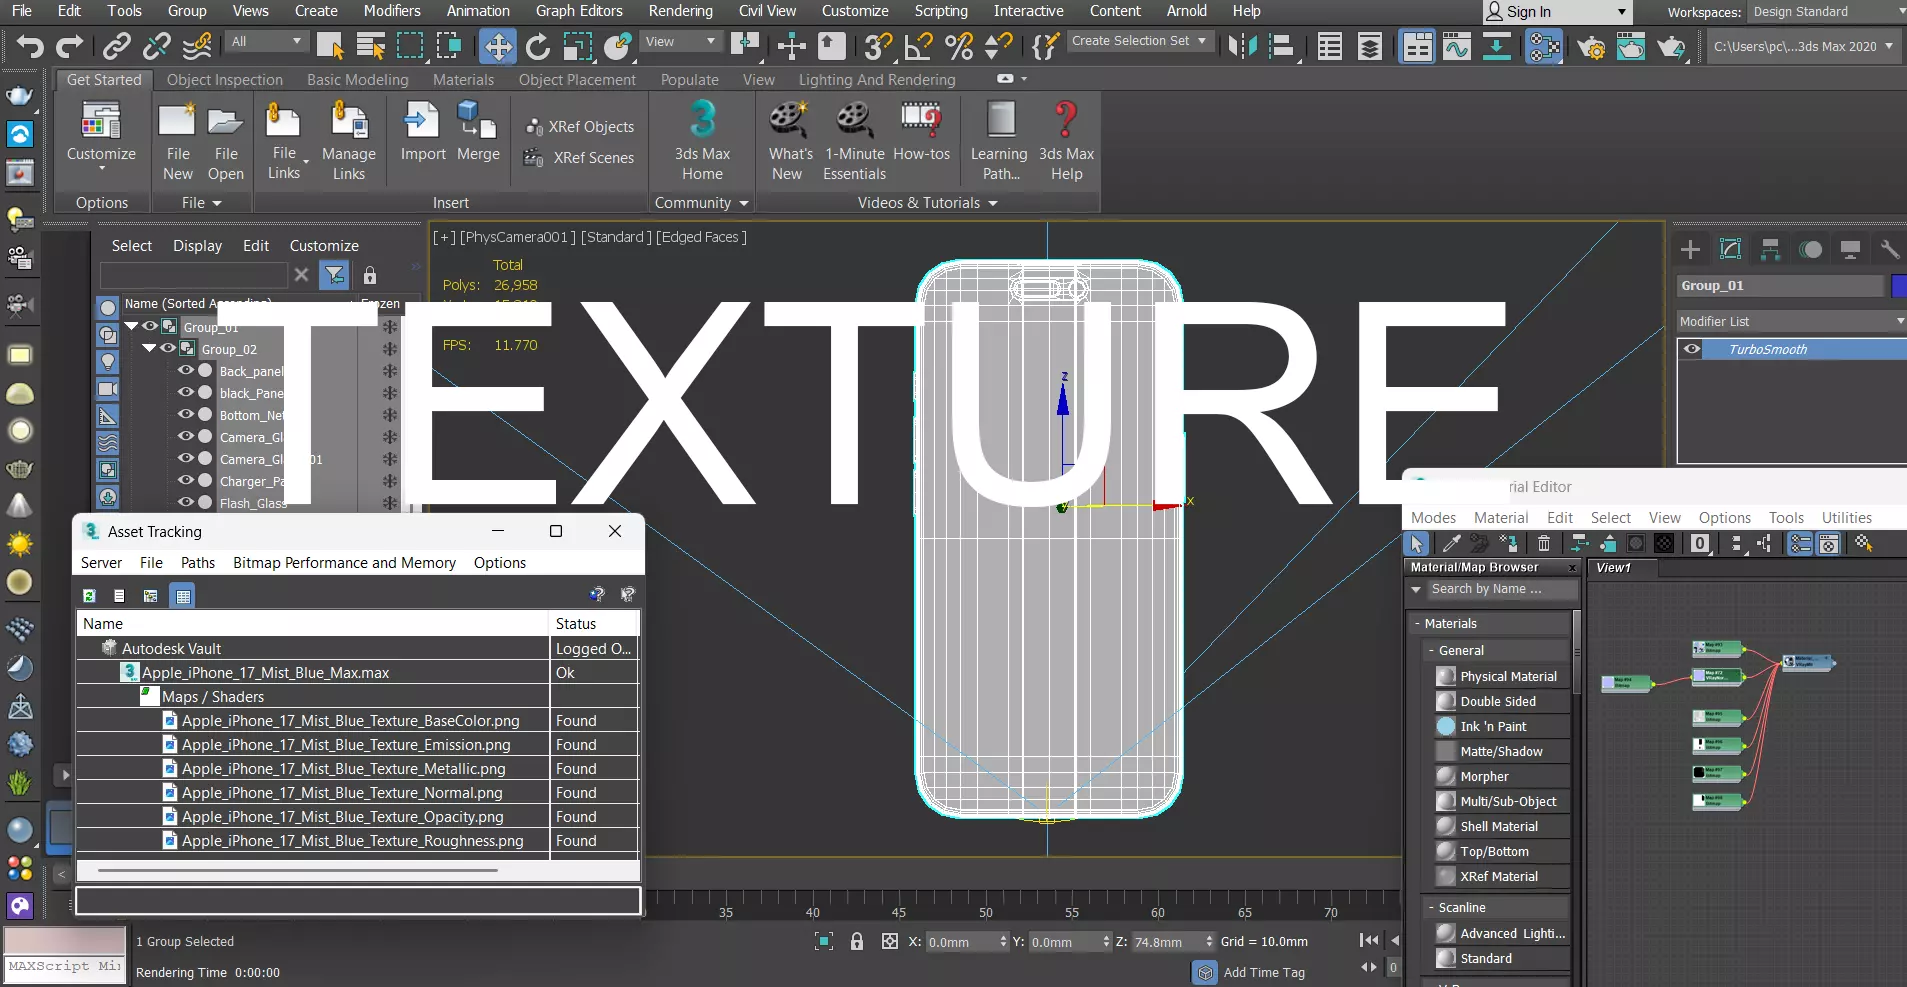Viewport: 1907px width, 987px height.
Task: Click the Add Time Tag button
Action: [x=1250, y=972]
